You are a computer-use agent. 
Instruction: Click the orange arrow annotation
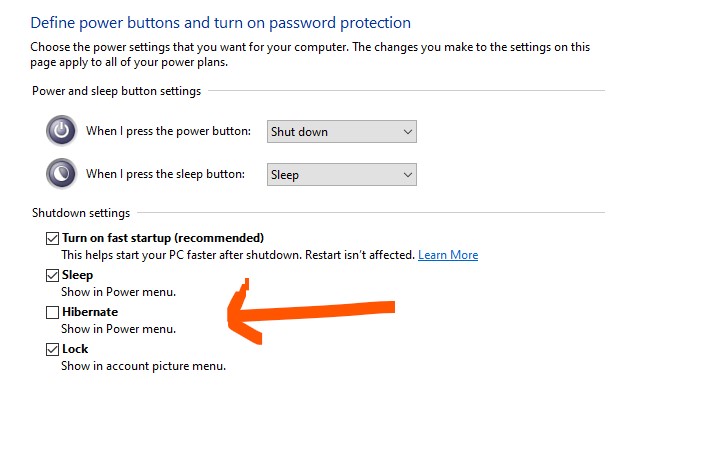tap(311, 311)
